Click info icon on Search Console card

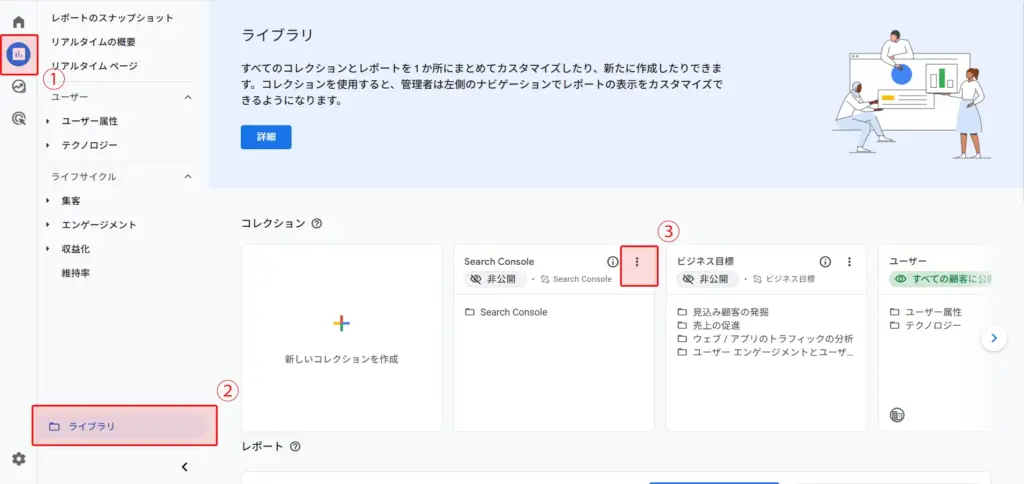[x=613, y=261]
